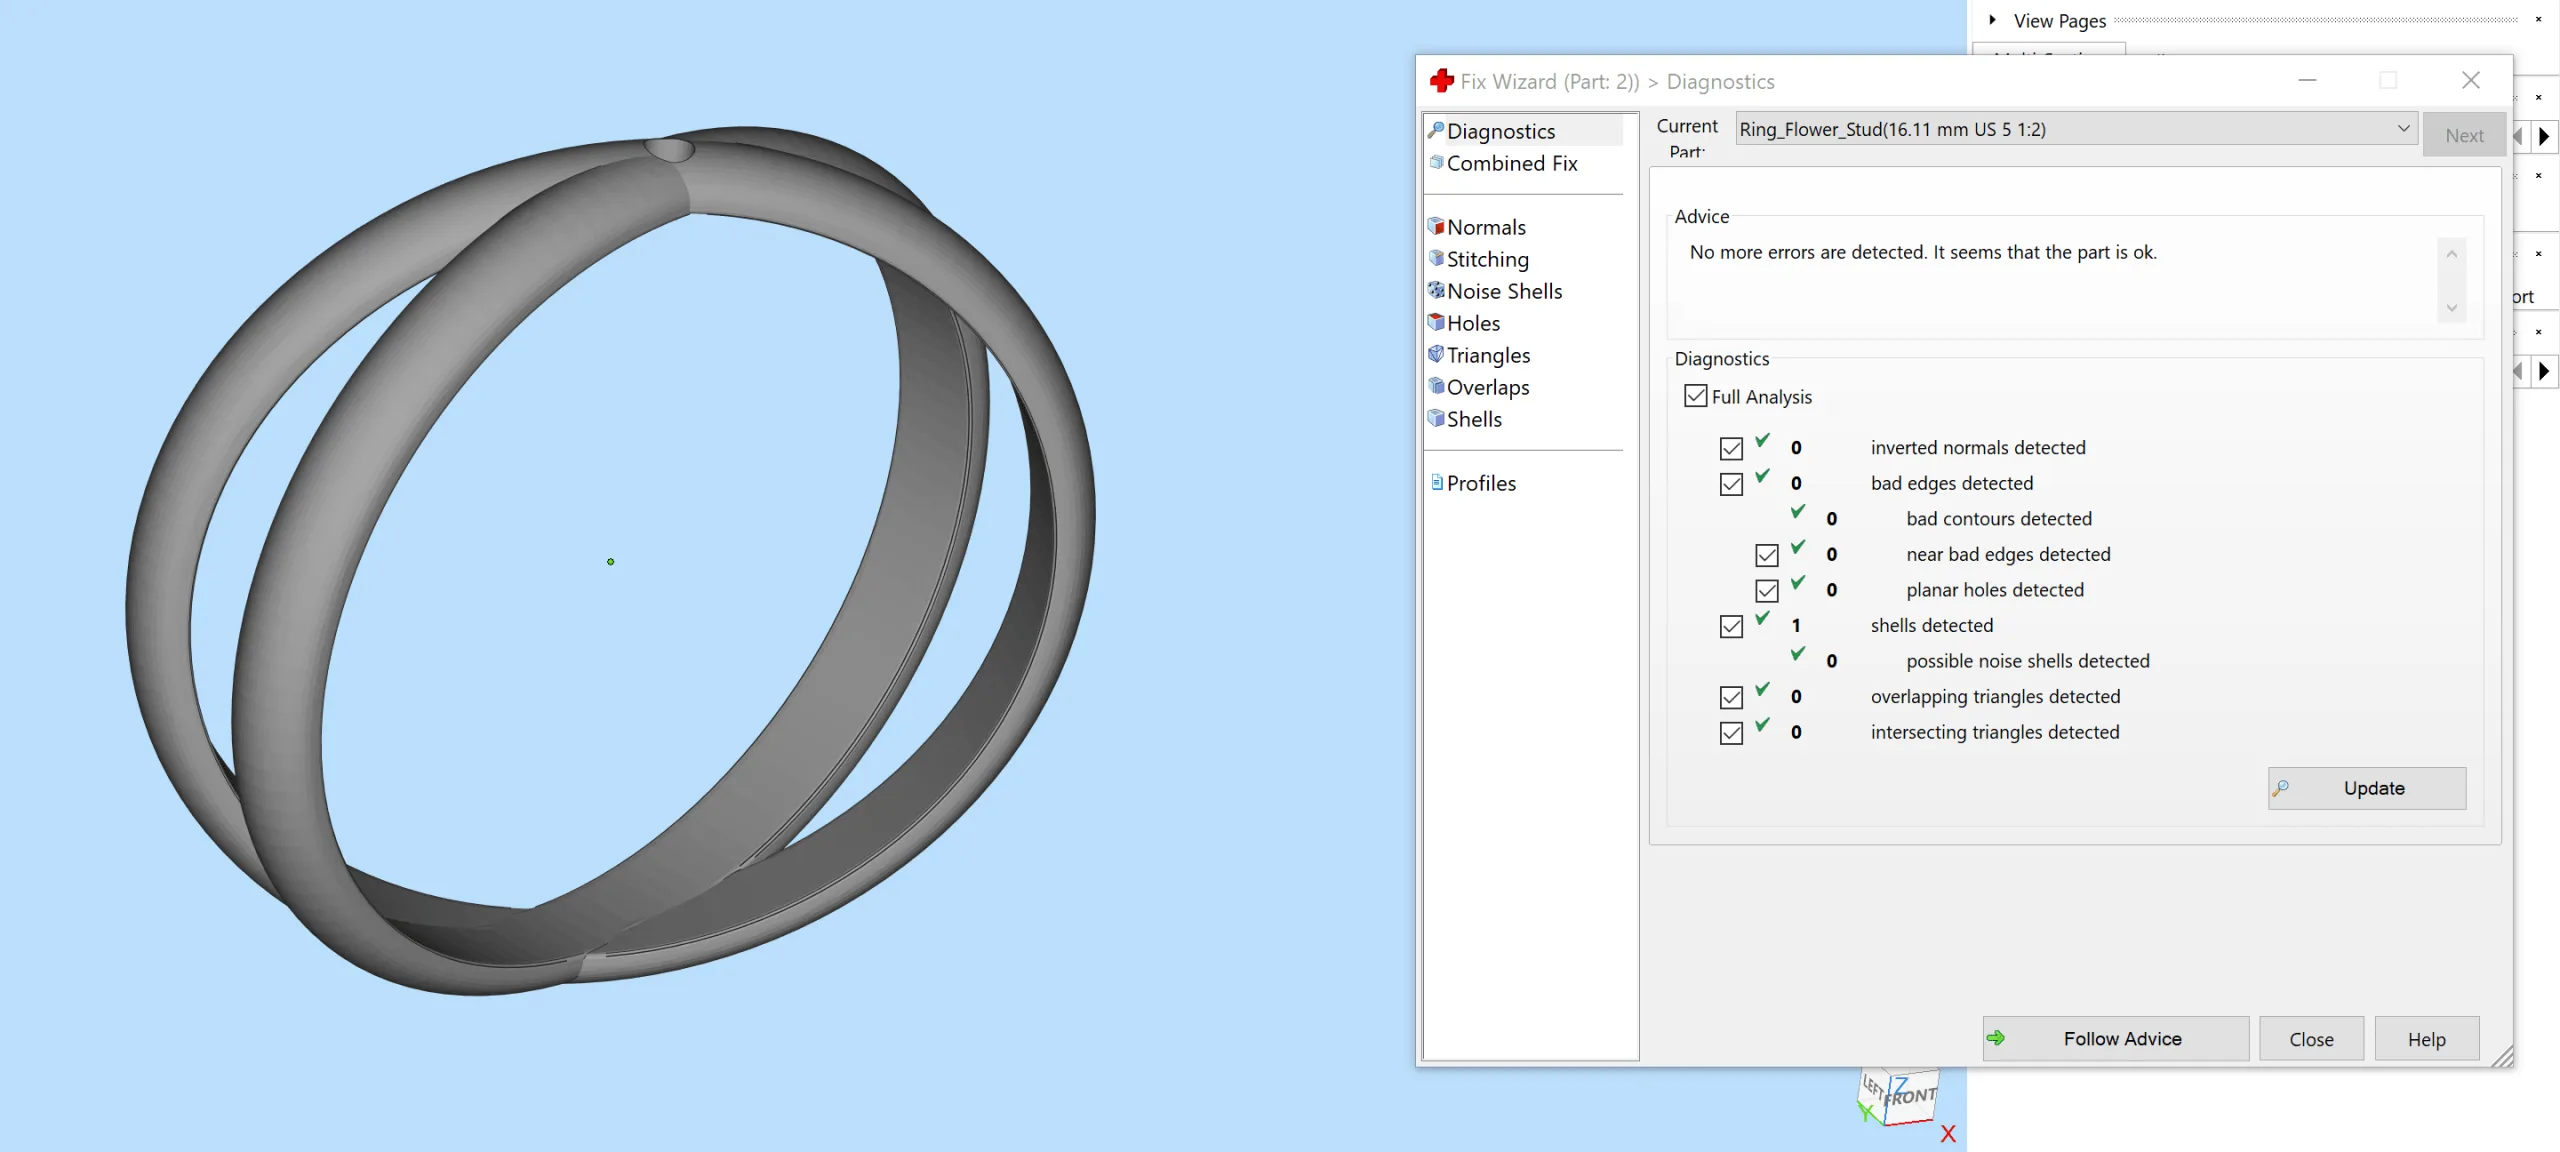Image resolution: width=2560 pixels, height=1152 pixels.
Task: Click the Normals diagnostic icon
Action: click(1435, 225)
